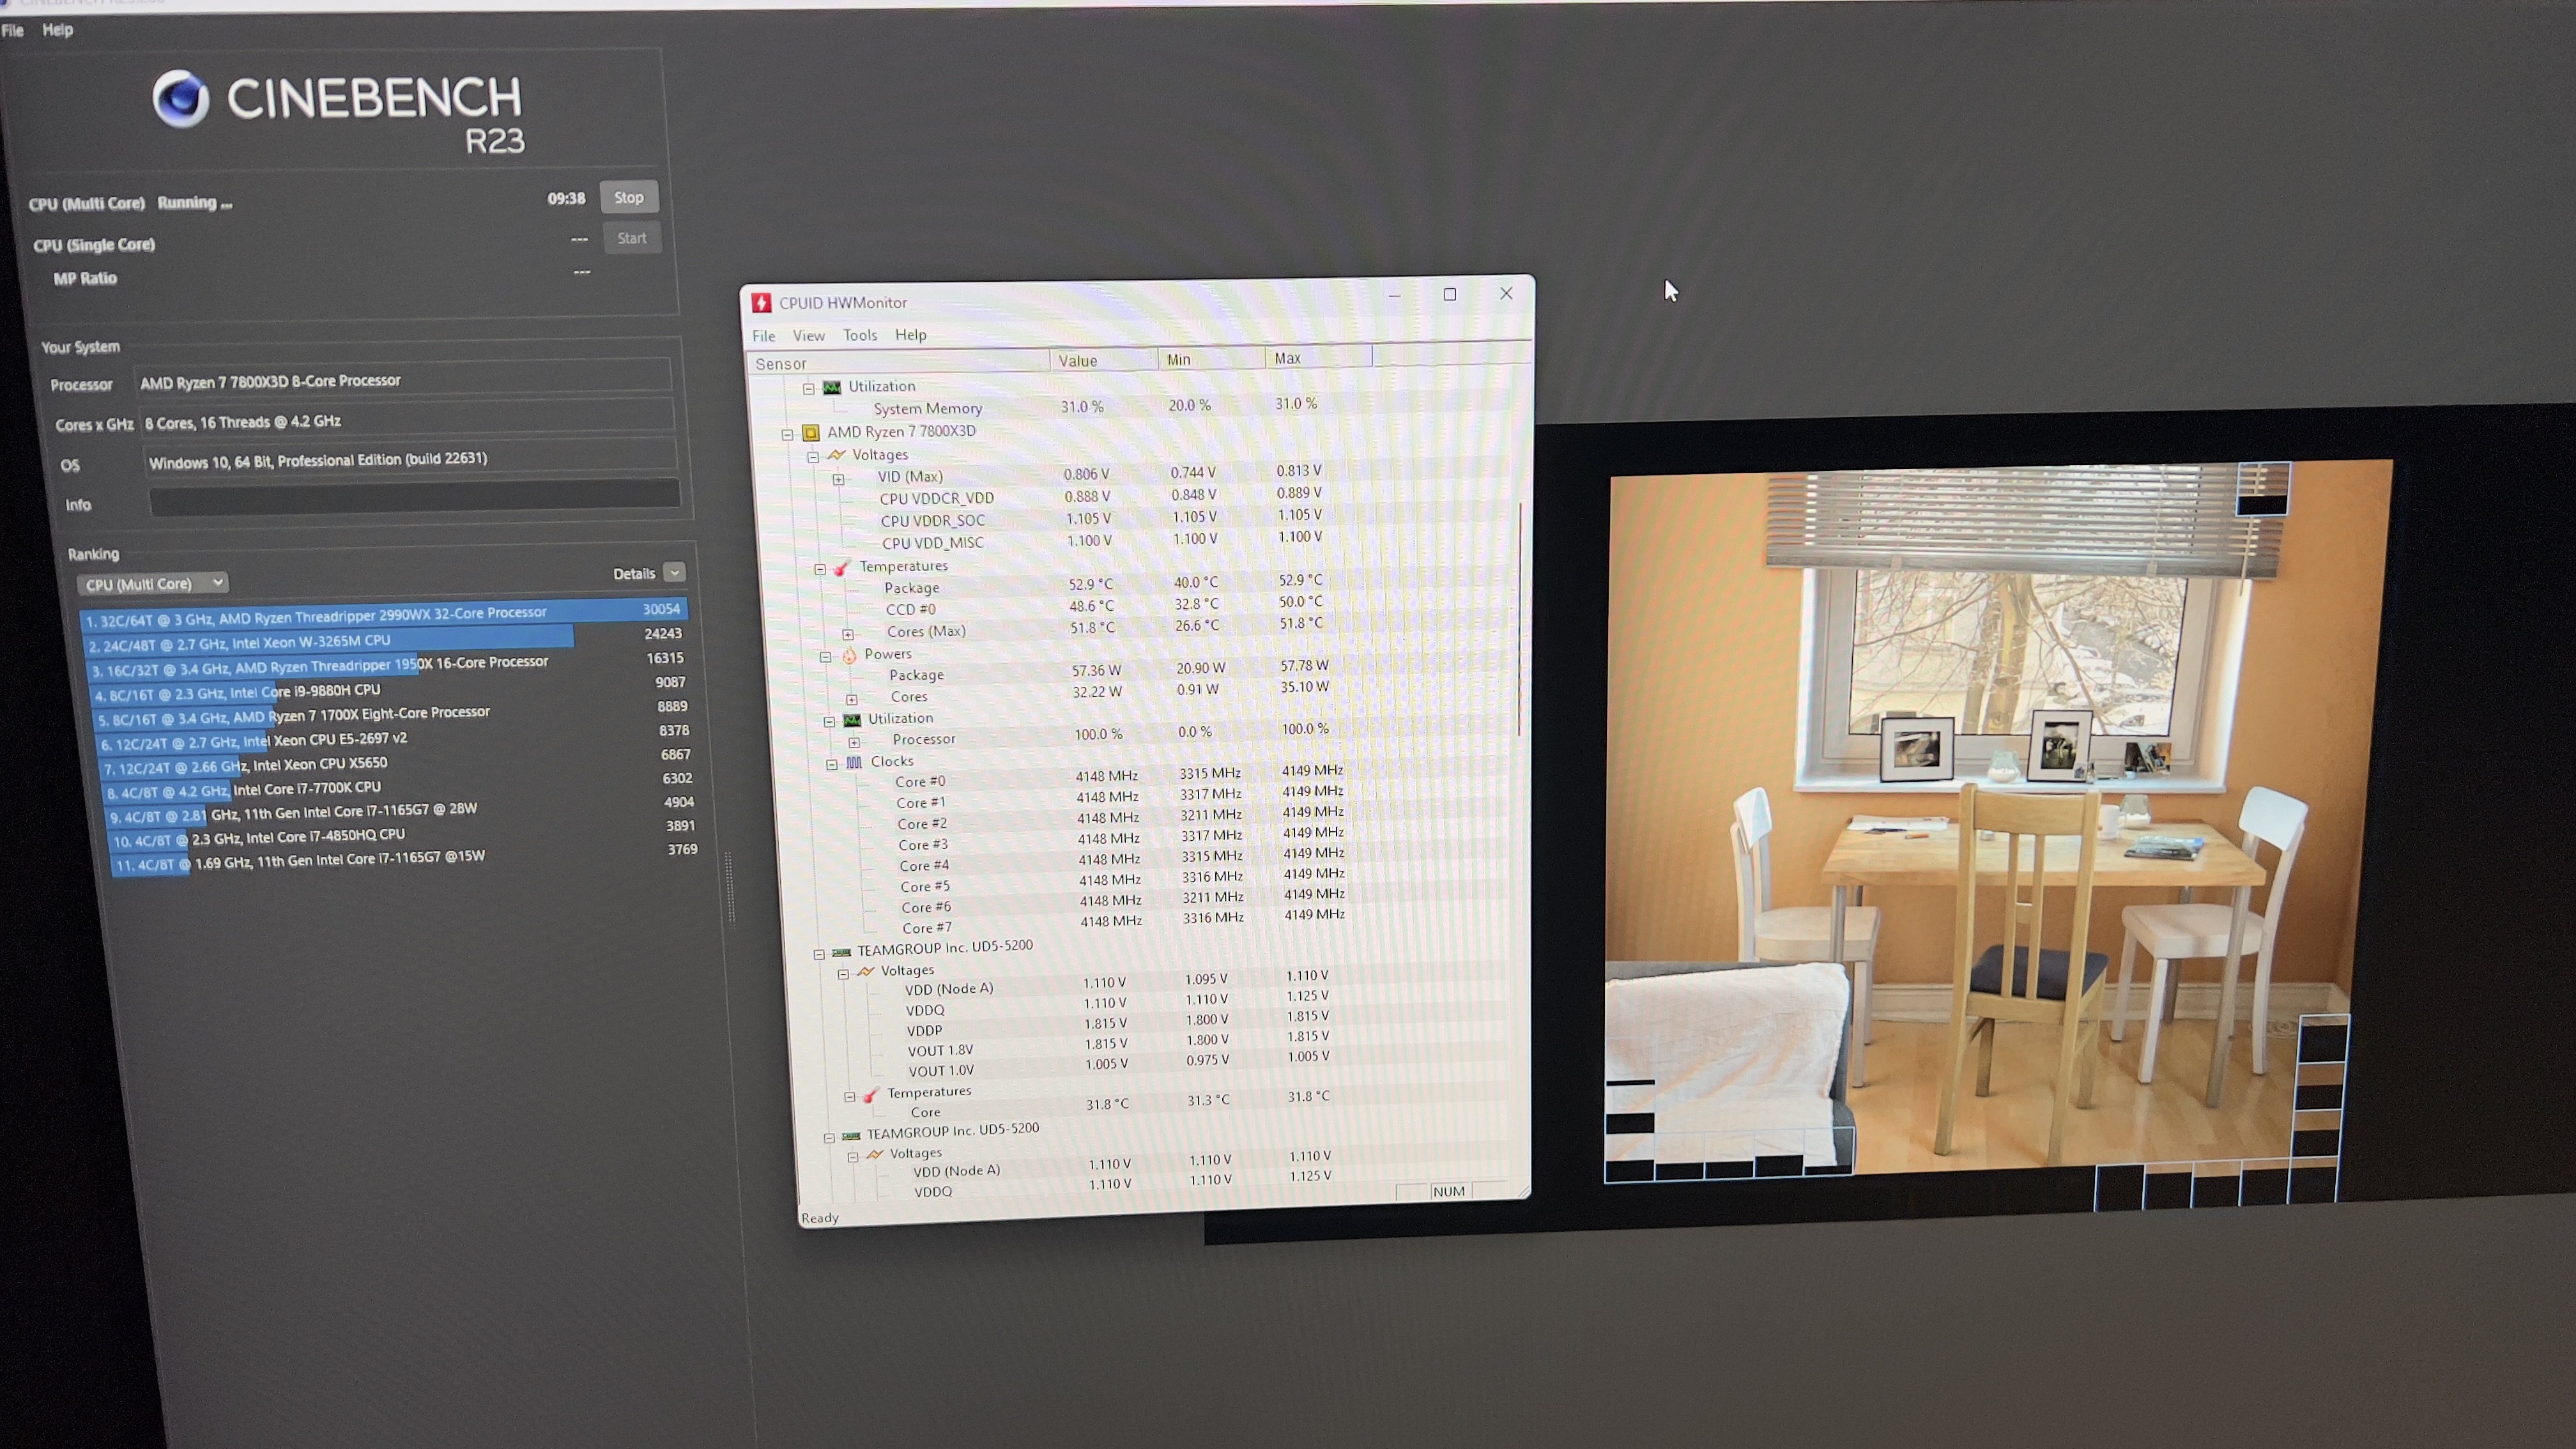Open HWMonitor File menu

click(x=764, y=336)
